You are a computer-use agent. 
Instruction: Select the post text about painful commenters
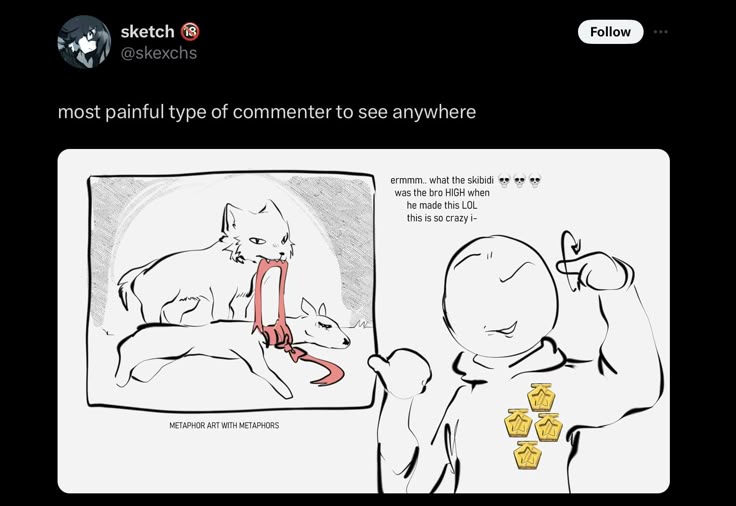(x=267, y=112)
